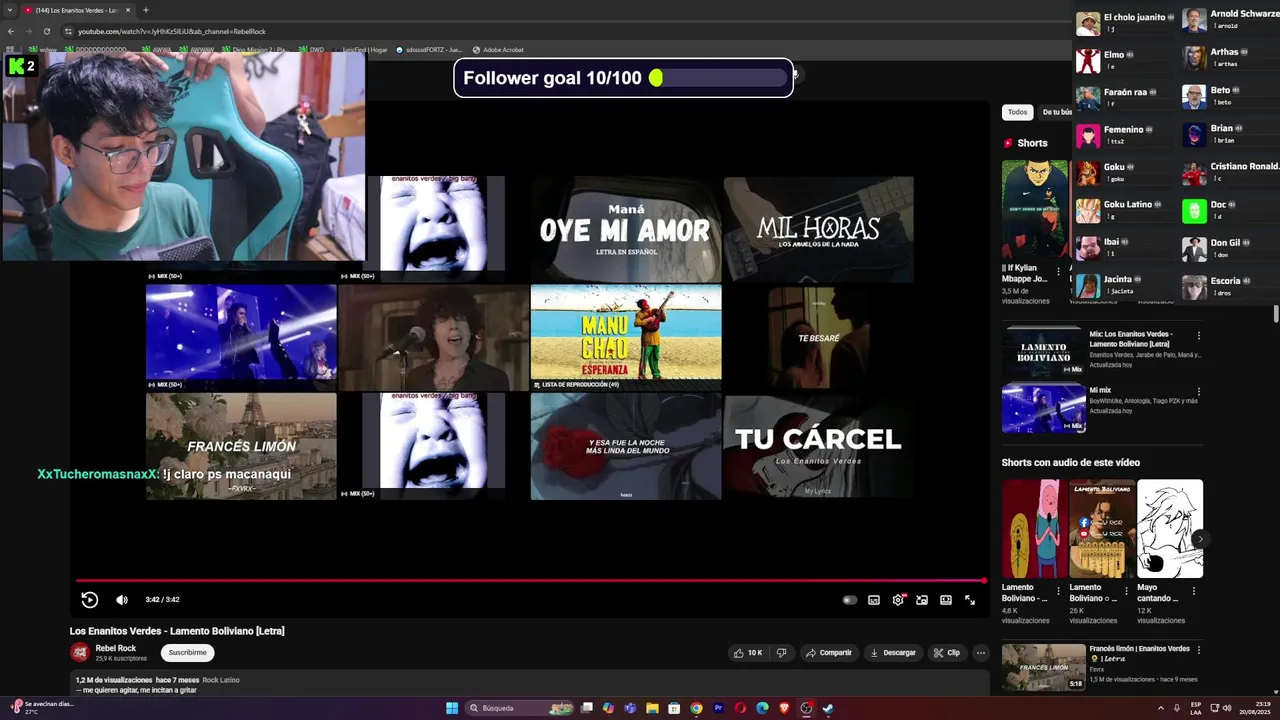Screen dimensions: 1280x720
Task: Open the Windows Start menu
Action: click(x=452, y=708)
